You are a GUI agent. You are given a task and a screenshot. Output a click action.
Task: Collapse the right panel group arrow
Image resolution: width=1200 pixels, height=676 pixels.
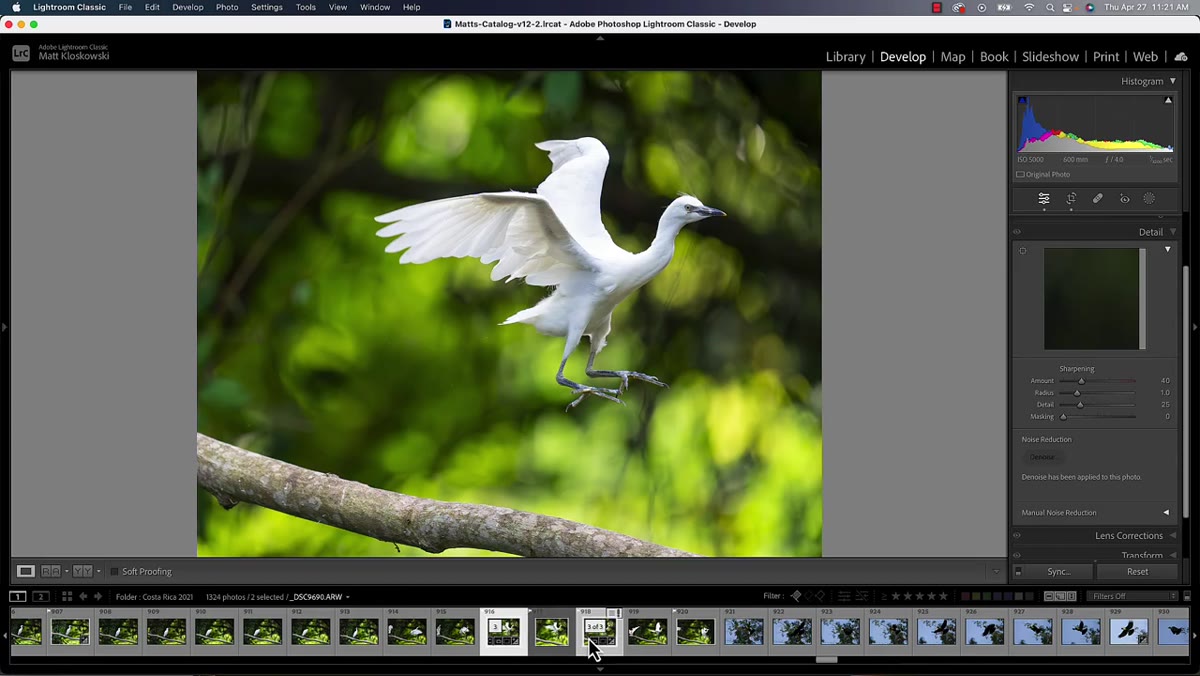click(1194, 326)
